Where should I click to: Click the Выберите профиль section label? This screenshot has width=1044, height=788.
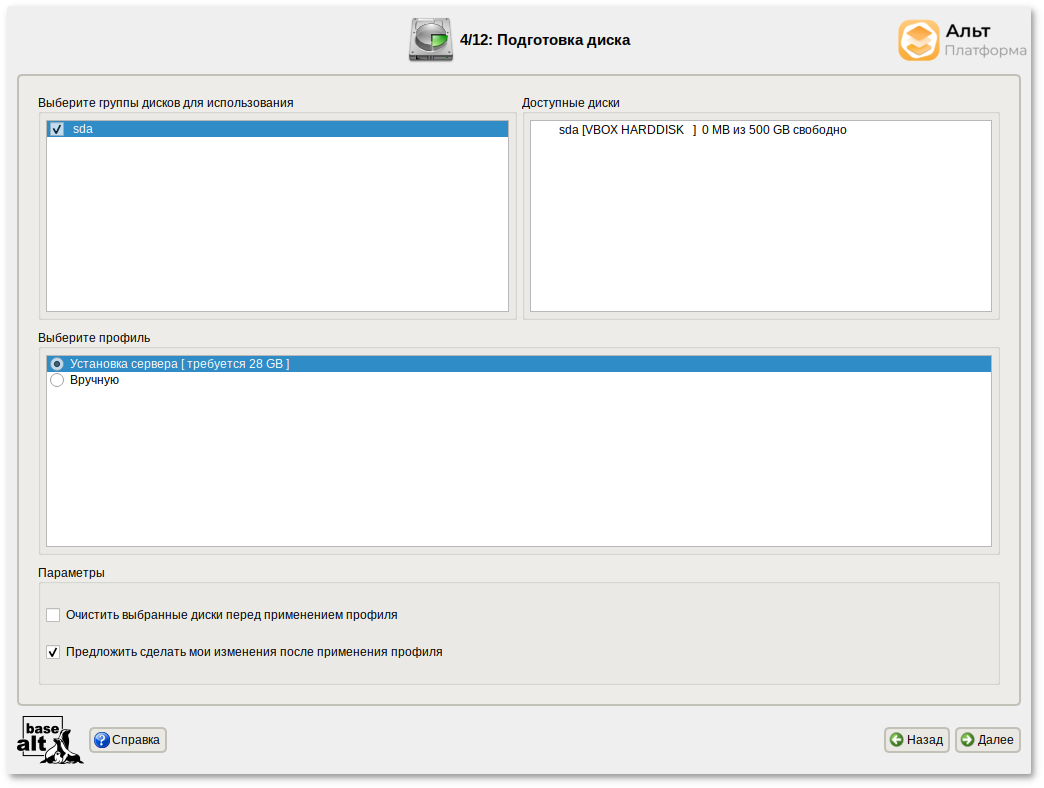point(94,338)
